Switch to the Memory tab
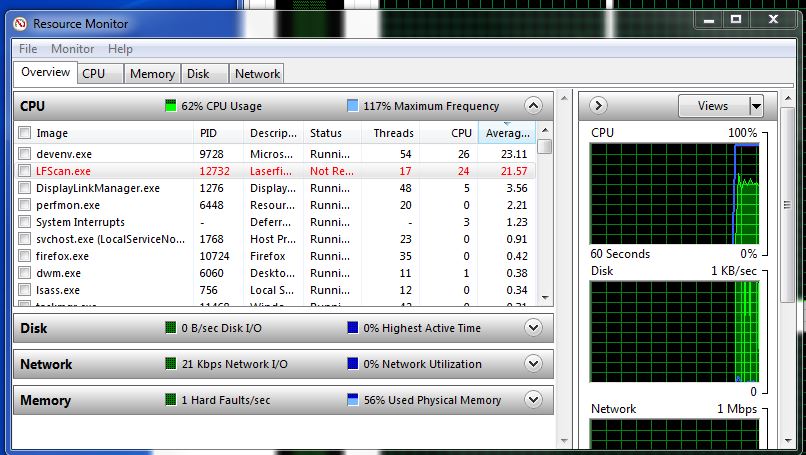This screenshot has height=455, width=806. (x=152, y=74)
